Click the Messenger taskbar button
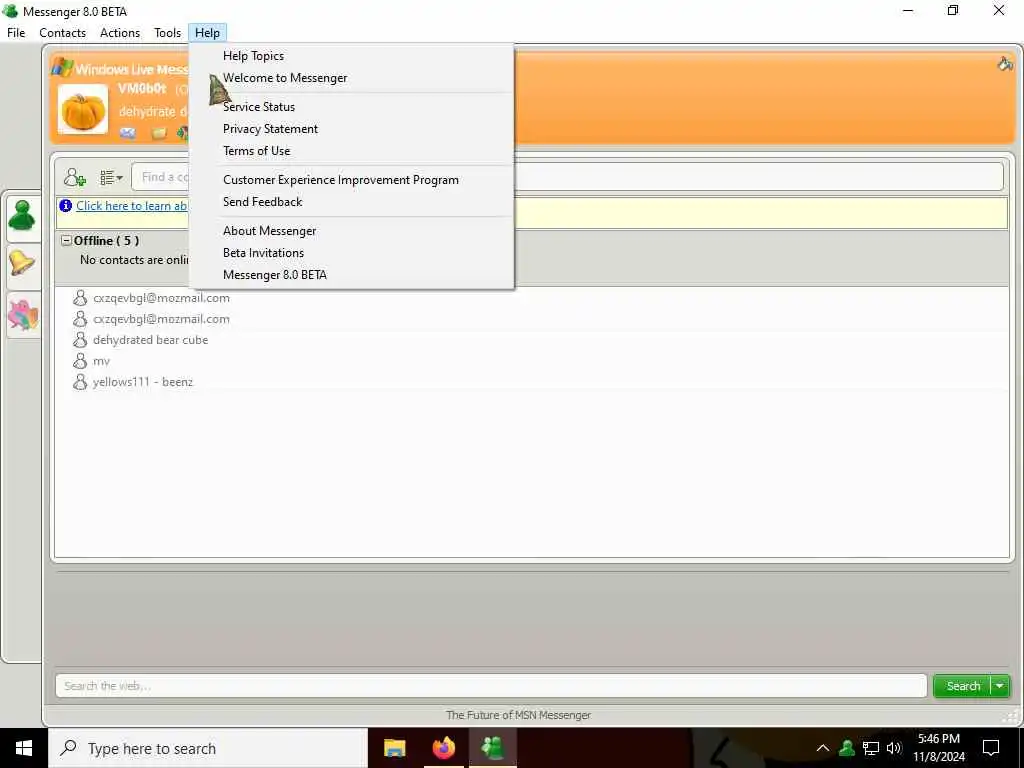The height and width of the screenshot is (768, 1024). 492,748
